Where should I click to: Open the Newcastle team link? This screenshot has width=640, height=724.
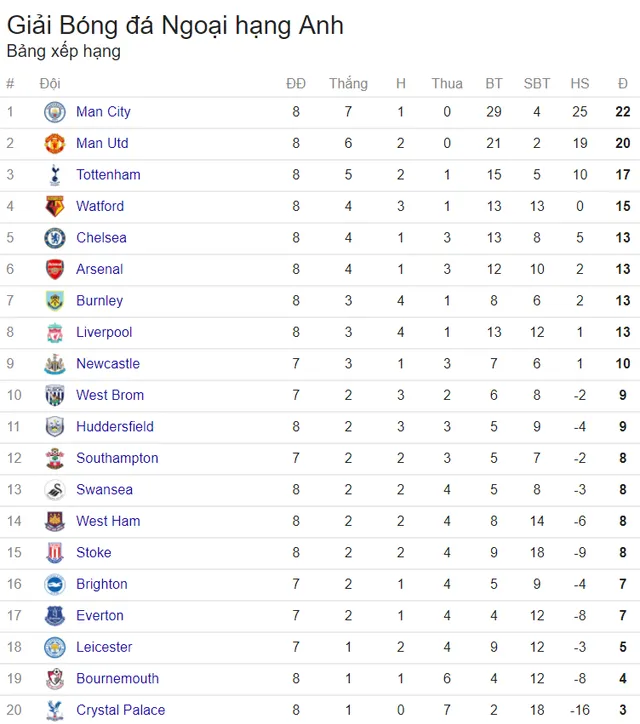(x=108, y=364)
